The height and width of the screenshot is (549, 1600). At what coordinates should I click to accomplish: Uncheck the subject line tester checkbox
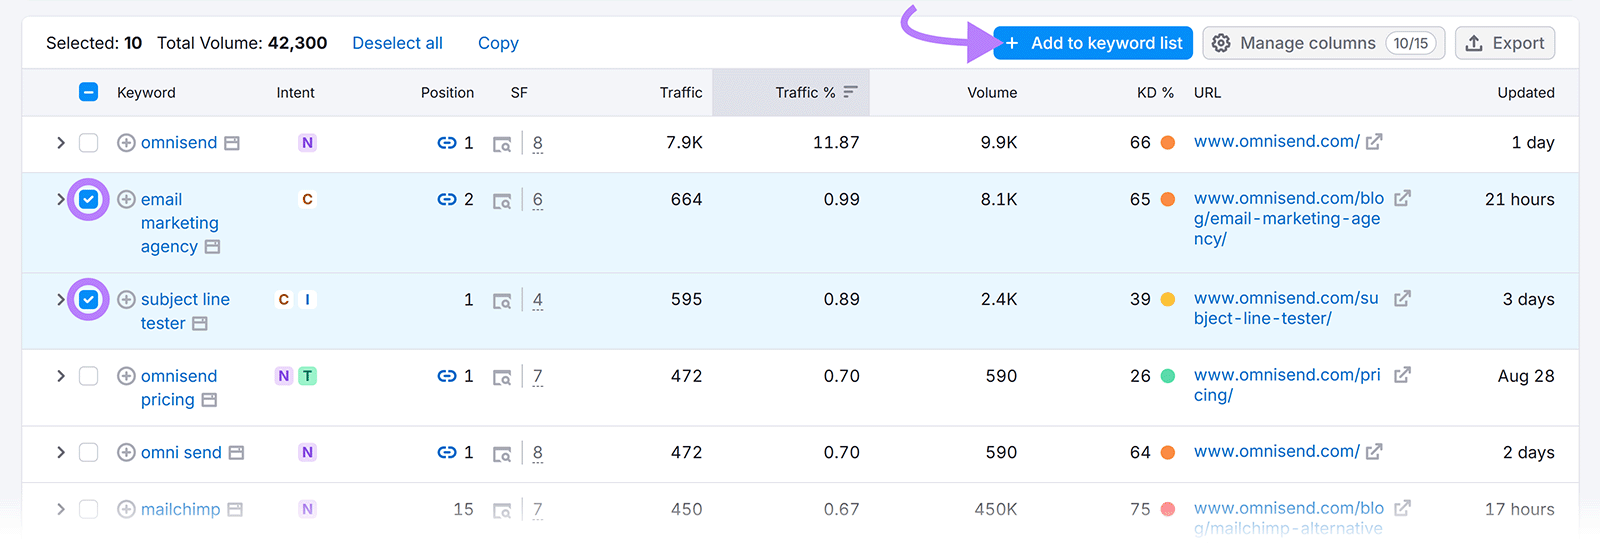tap(89, 299)
